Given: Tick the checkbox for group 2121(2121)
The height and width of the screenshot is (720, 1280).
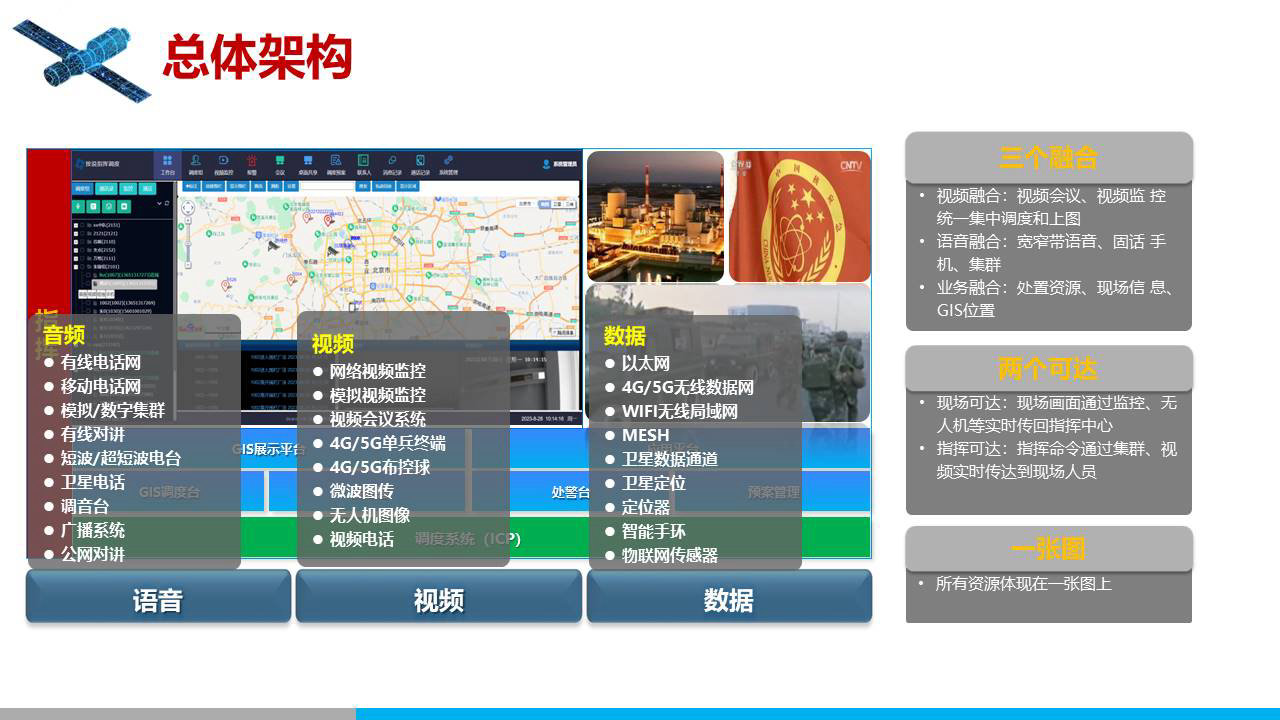Looking at the screenshot, I should point(82,234).
